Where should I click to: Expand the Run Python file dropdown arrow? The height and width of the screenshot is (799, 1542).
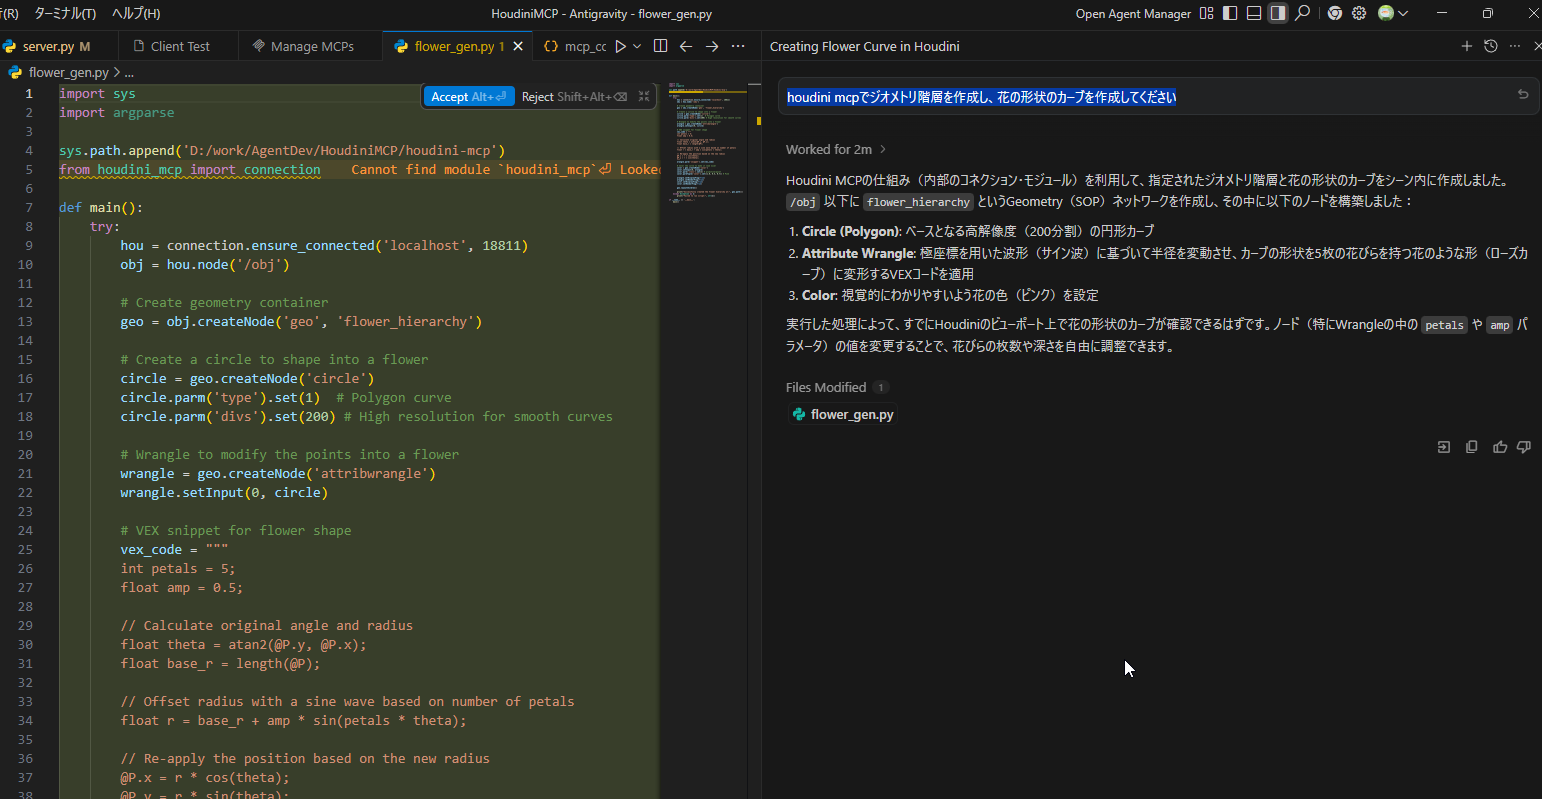[637, 46]
